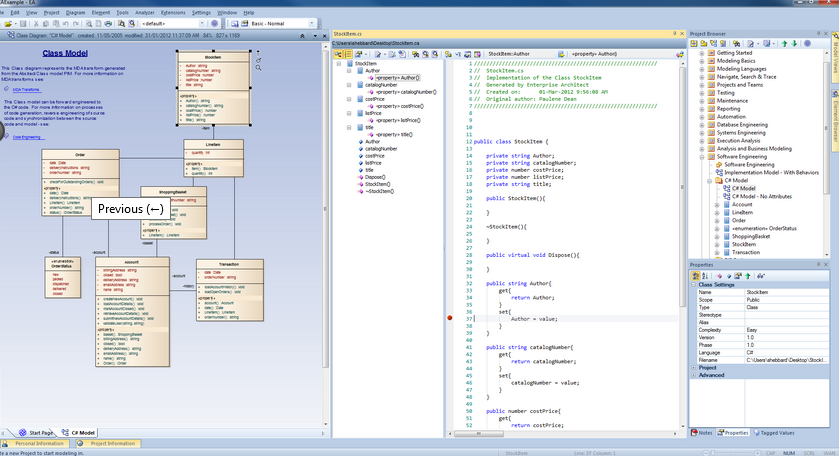Click the Name value field StockItem

click(787, 292)
